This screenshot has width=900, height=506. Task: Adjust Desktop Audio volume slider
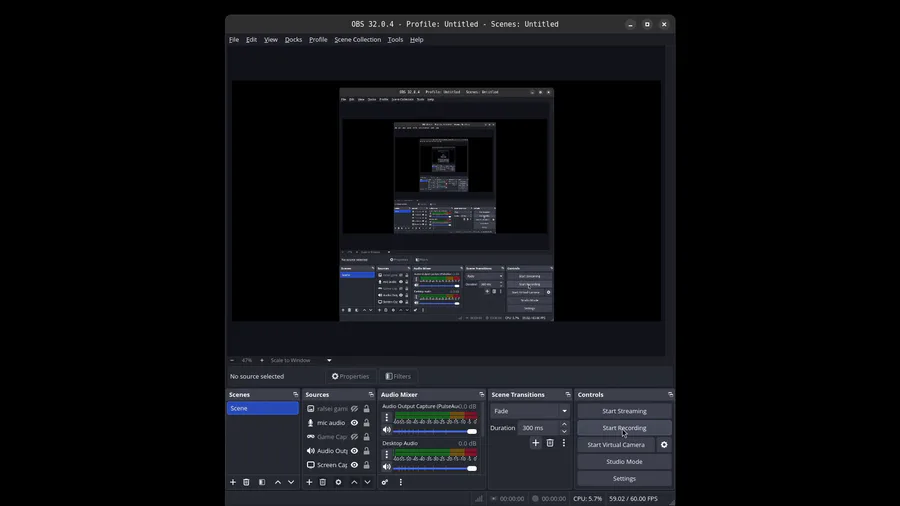(x=435, y=468)
